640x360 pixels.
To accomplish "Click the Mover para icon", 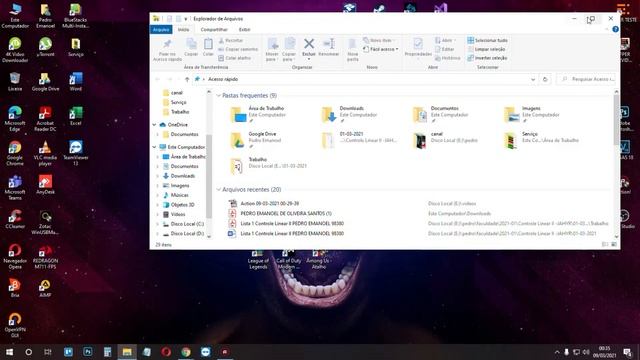I will [272, 44].
